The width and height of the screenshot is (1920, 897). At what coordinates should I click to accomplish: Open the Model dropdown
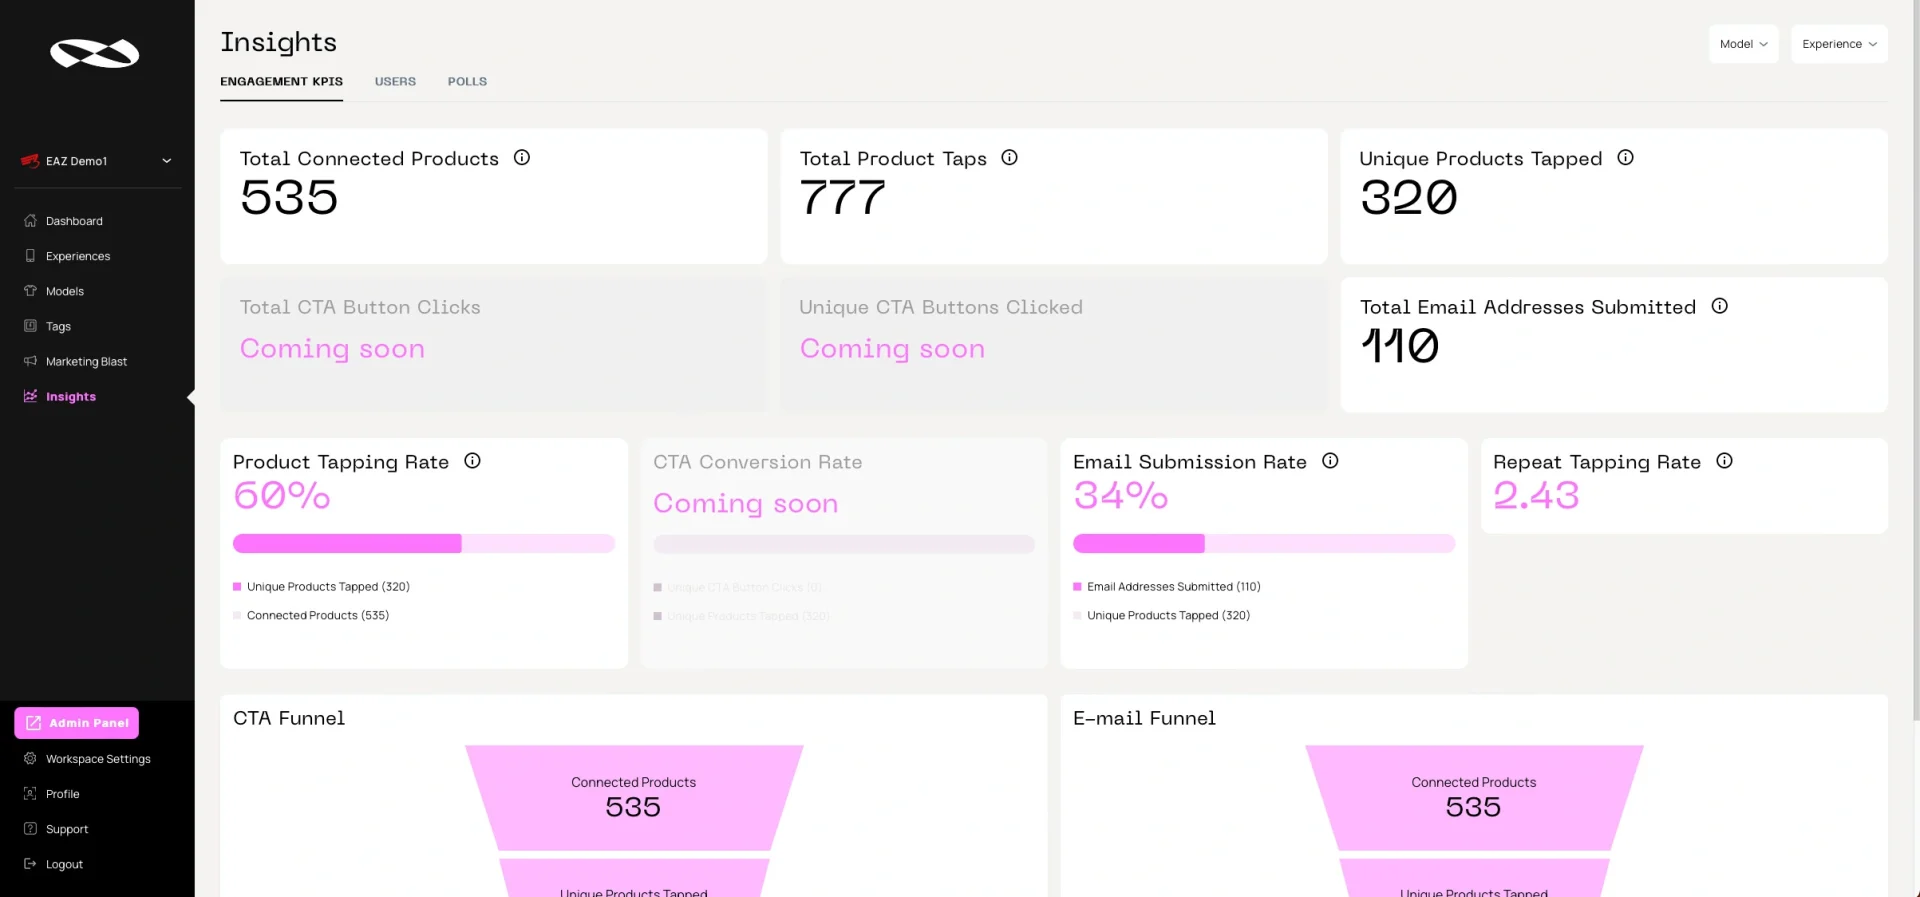[1744, 44]
